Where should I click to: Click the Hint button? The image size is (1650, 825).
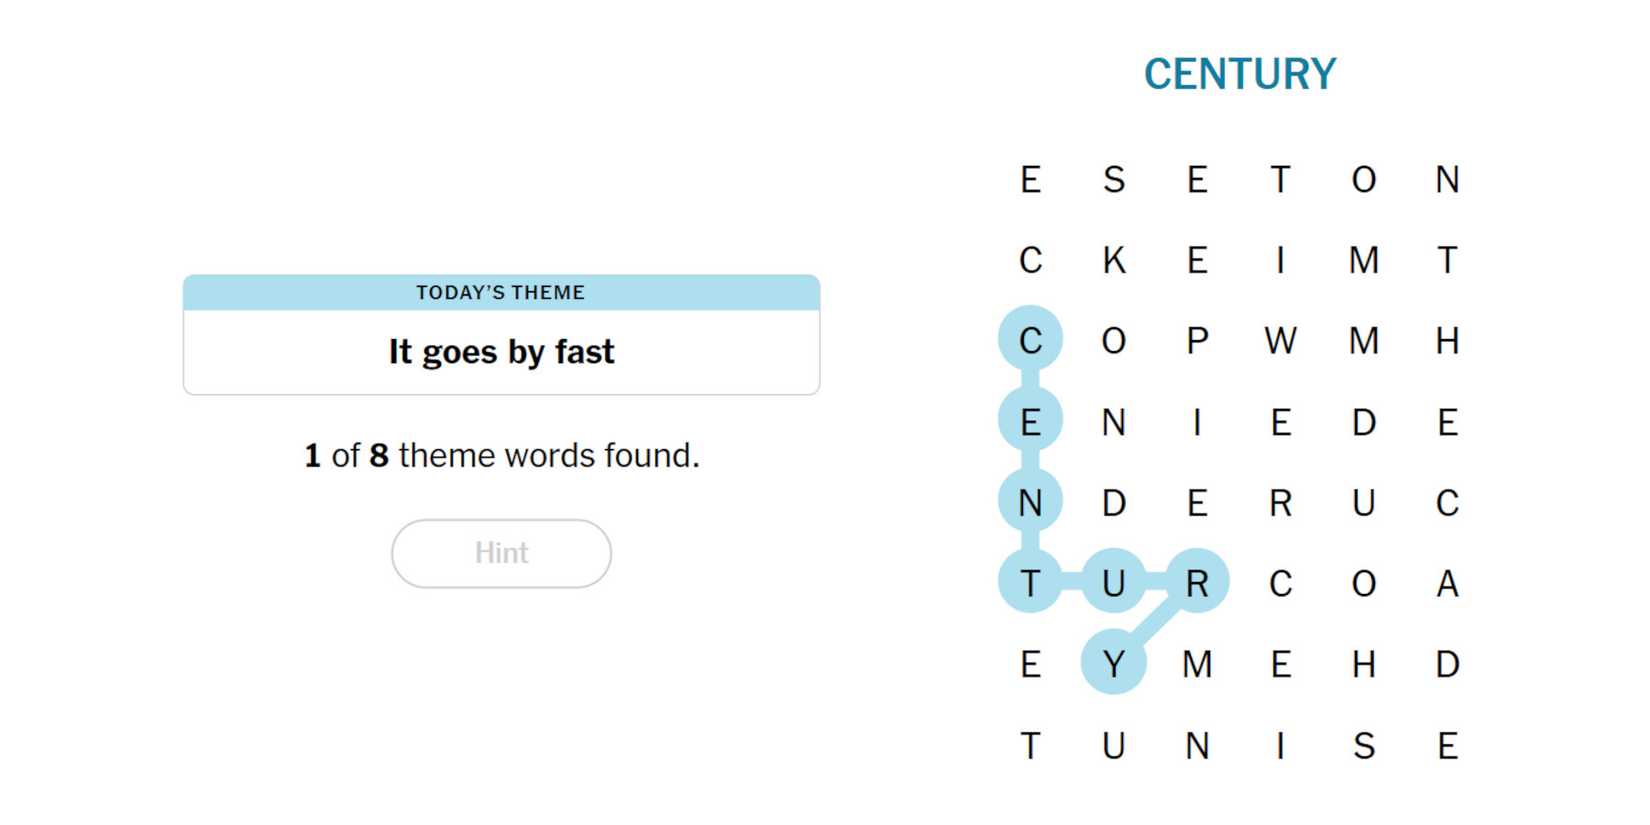[x=501, y=553]
